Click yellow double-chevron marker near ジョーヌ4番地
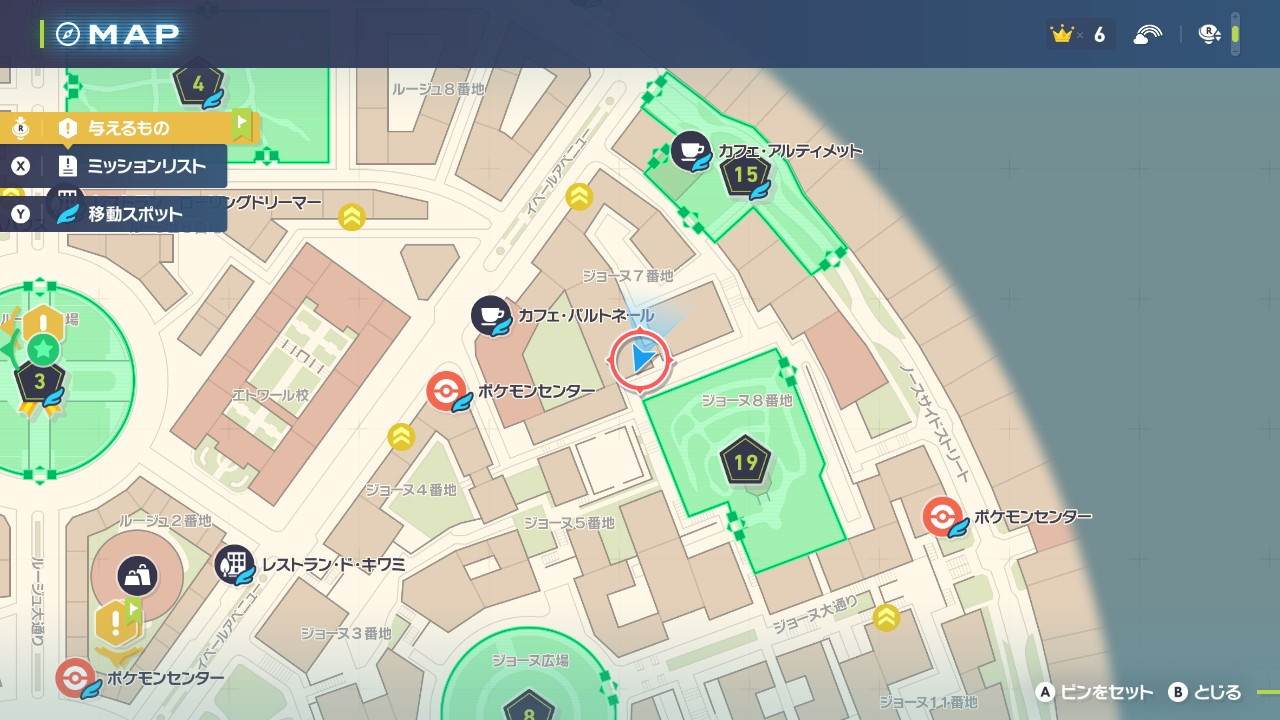 pos(401,436)
